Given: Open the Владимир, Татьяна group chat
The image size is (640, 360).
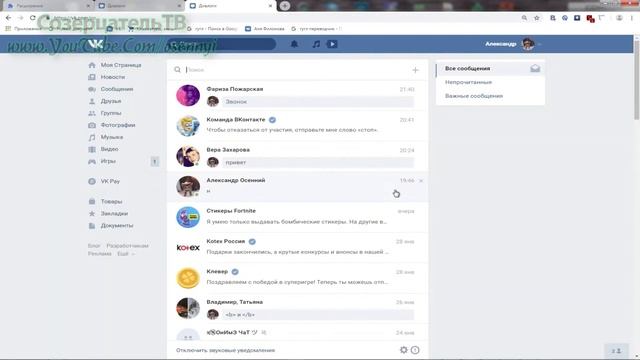Looking at the screenshot, I should pyautogui.click(x=297, y=308).
